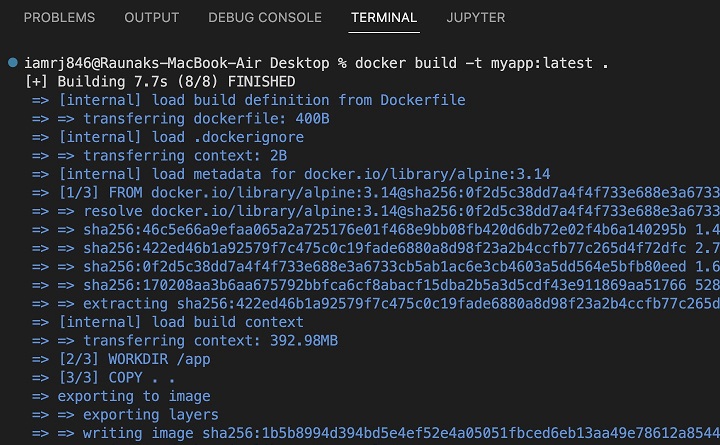Viewport: 720px width, 445px height.
Task: Click the [3/3] COPY . . line
Action: (119, 378)
